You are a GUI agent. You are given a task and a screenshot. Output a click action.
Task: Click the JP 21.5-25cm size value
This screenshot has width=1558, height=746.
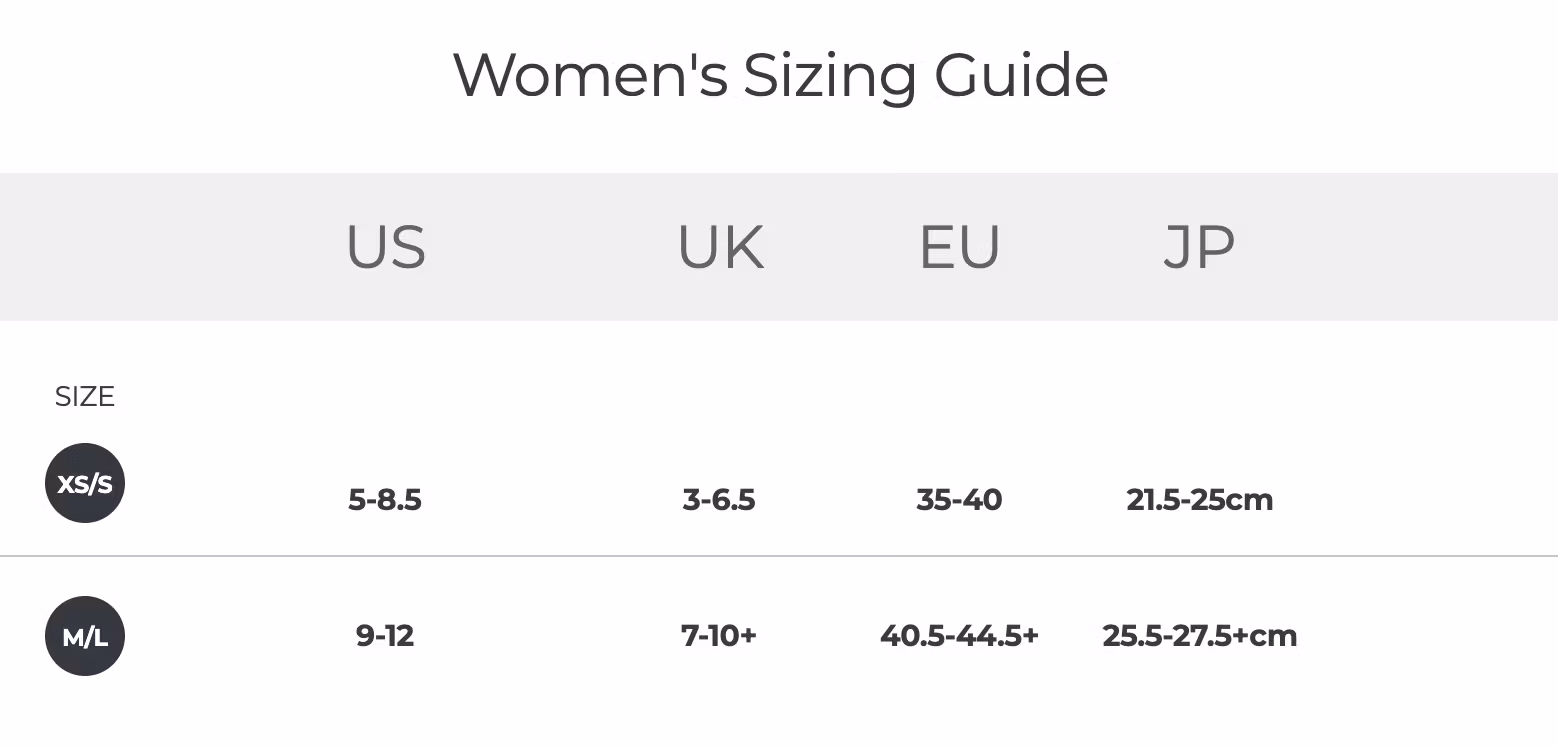point(1199,500)
